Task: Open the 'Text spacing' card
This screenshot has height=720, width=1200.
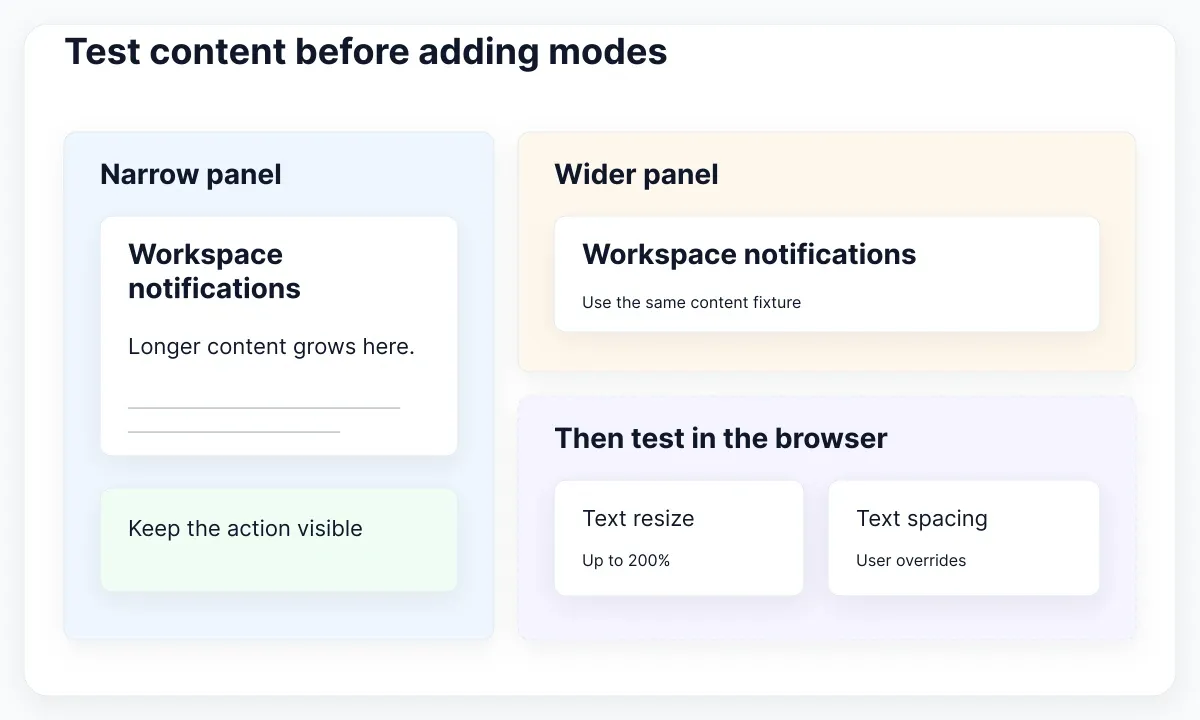Action: [964, 538]
